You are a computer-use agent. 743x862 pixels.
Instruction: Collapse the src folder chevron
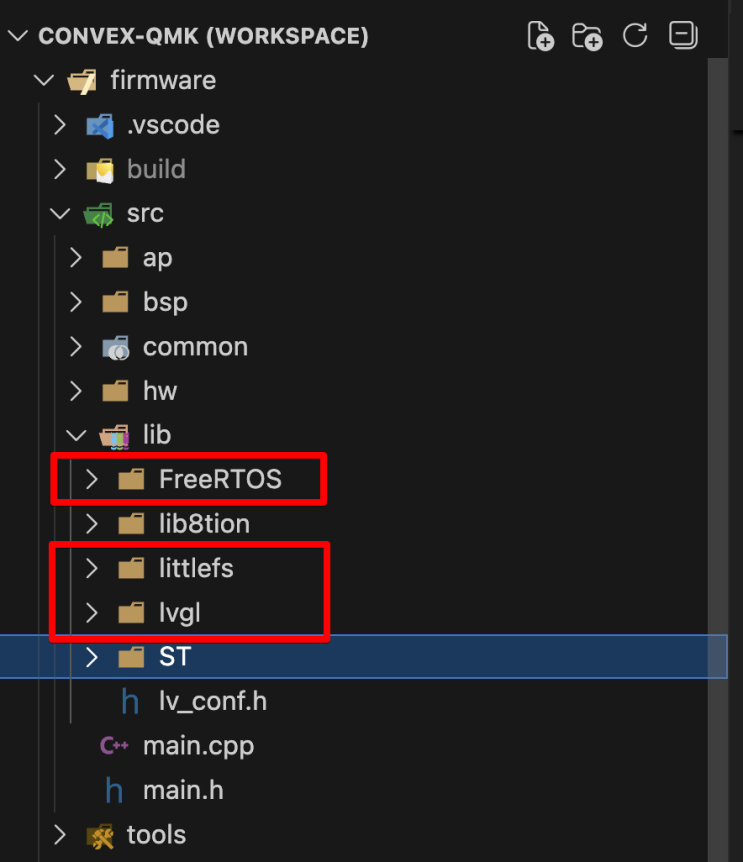[60, 214]
